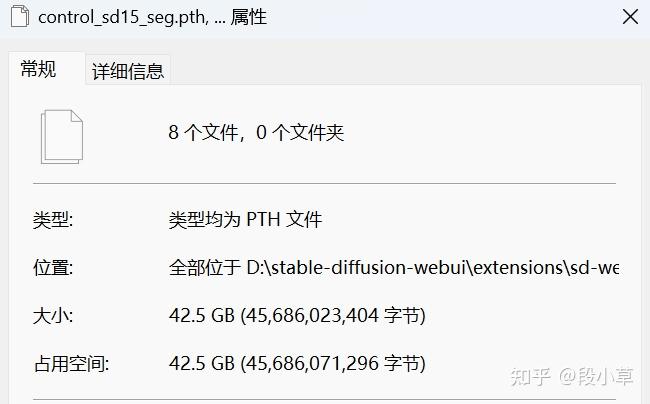
Task: Select the 常规 tab
Action: (39, 69)
